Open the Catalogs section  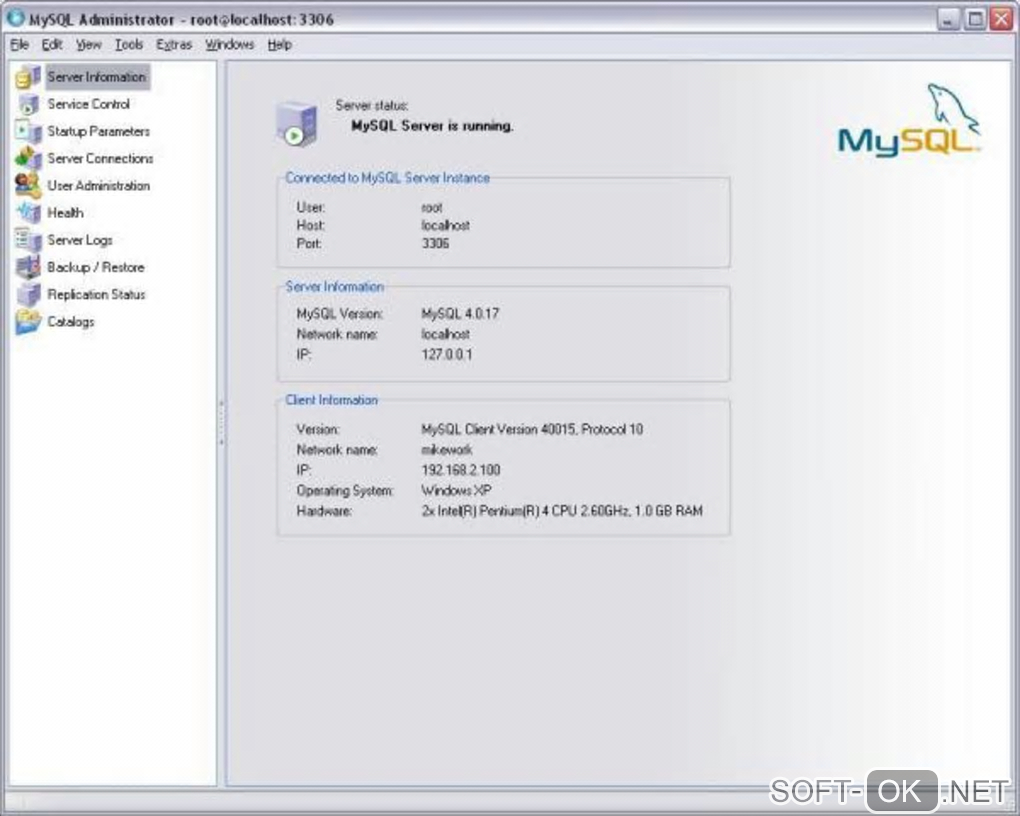[x=70, y=322]
